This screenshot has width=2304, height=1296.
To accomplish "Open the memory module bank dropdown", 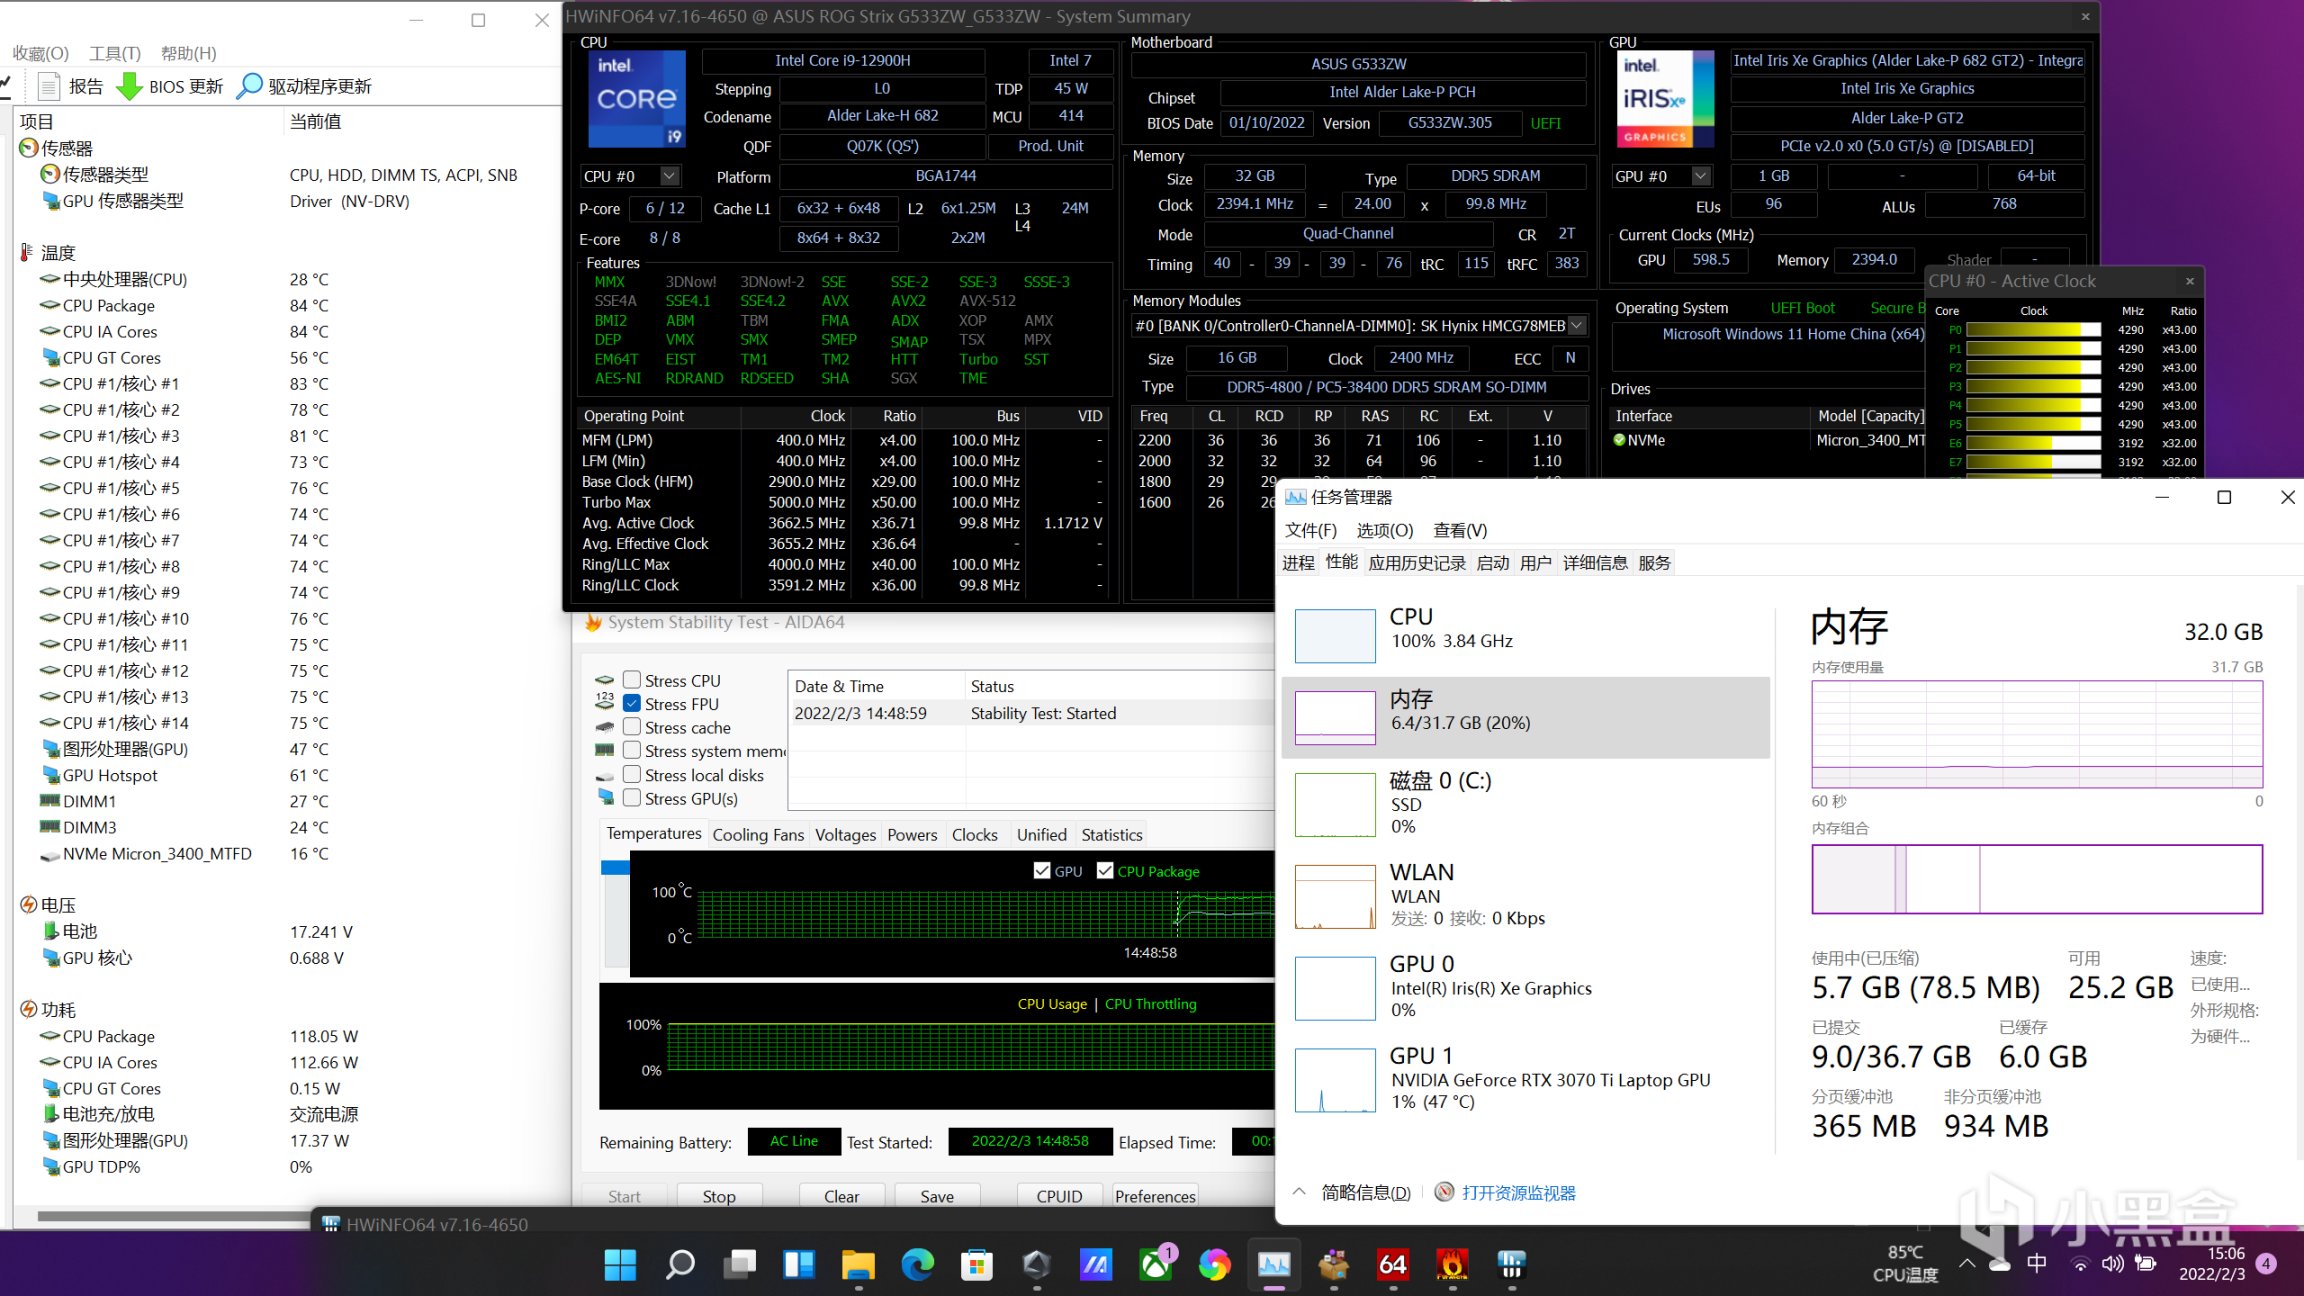I will (x=1577, y=326).
